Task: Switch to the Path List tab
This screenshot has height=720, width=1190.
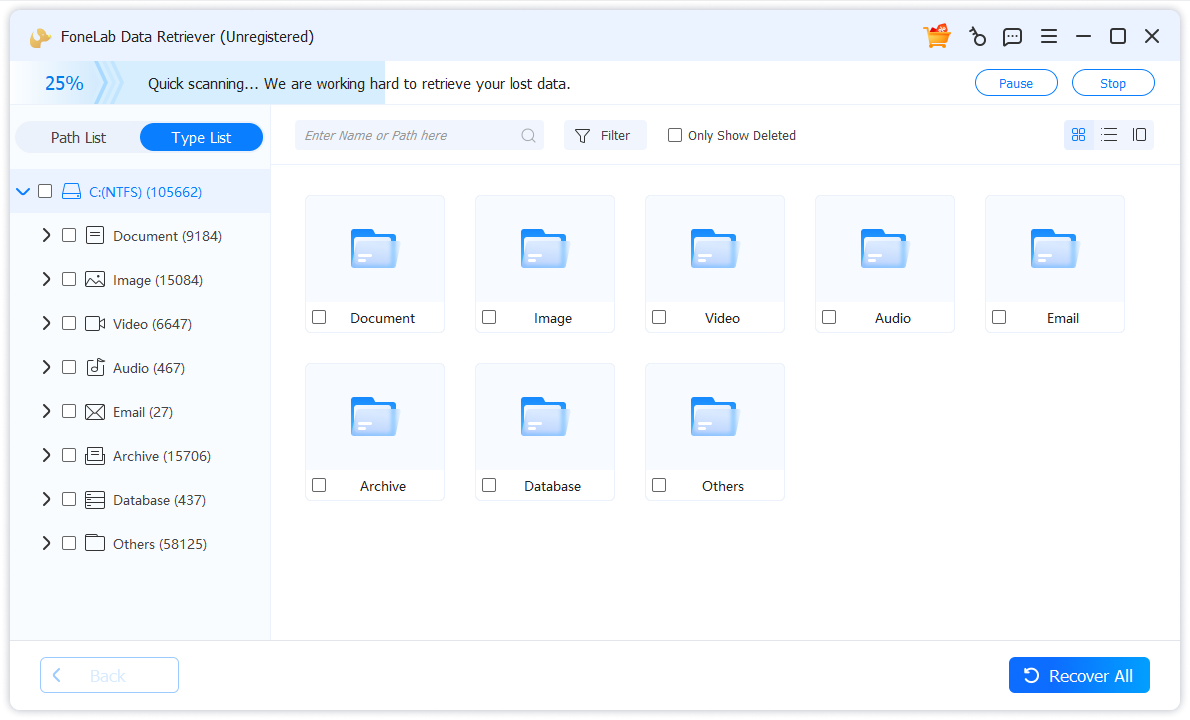Action: pos(78,138)
